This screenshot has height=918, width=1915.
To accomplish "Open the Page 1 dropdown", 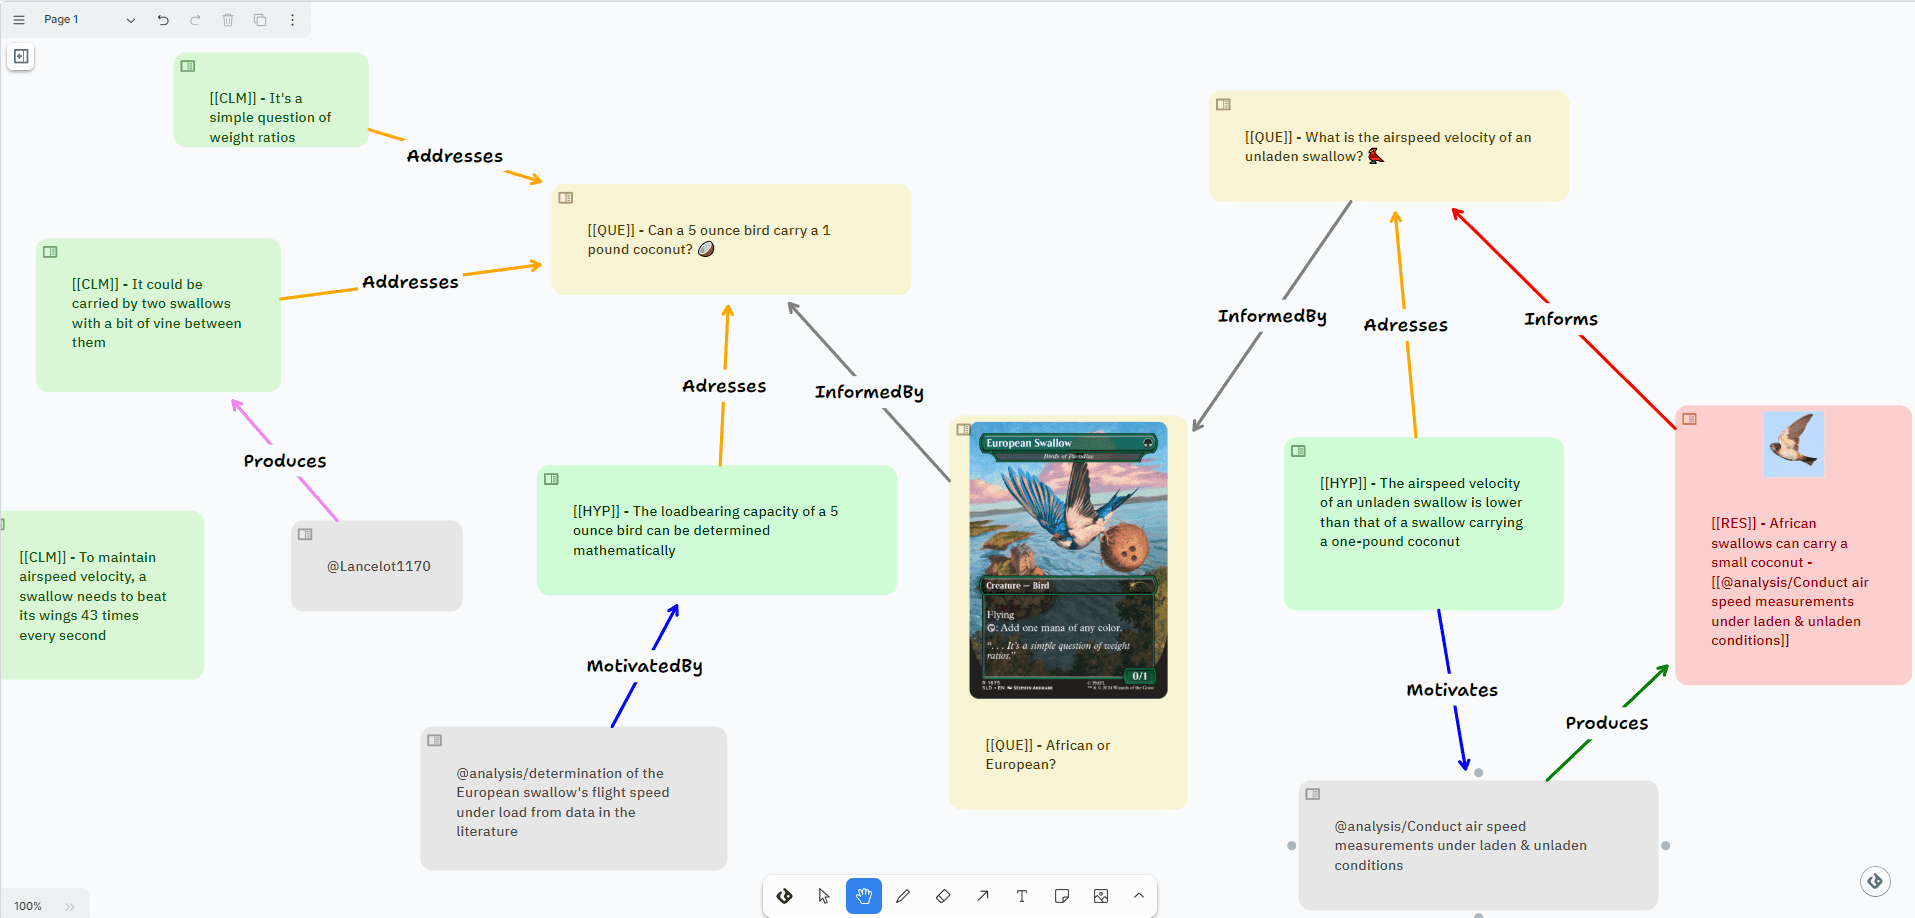I will [x=89, y=20].
